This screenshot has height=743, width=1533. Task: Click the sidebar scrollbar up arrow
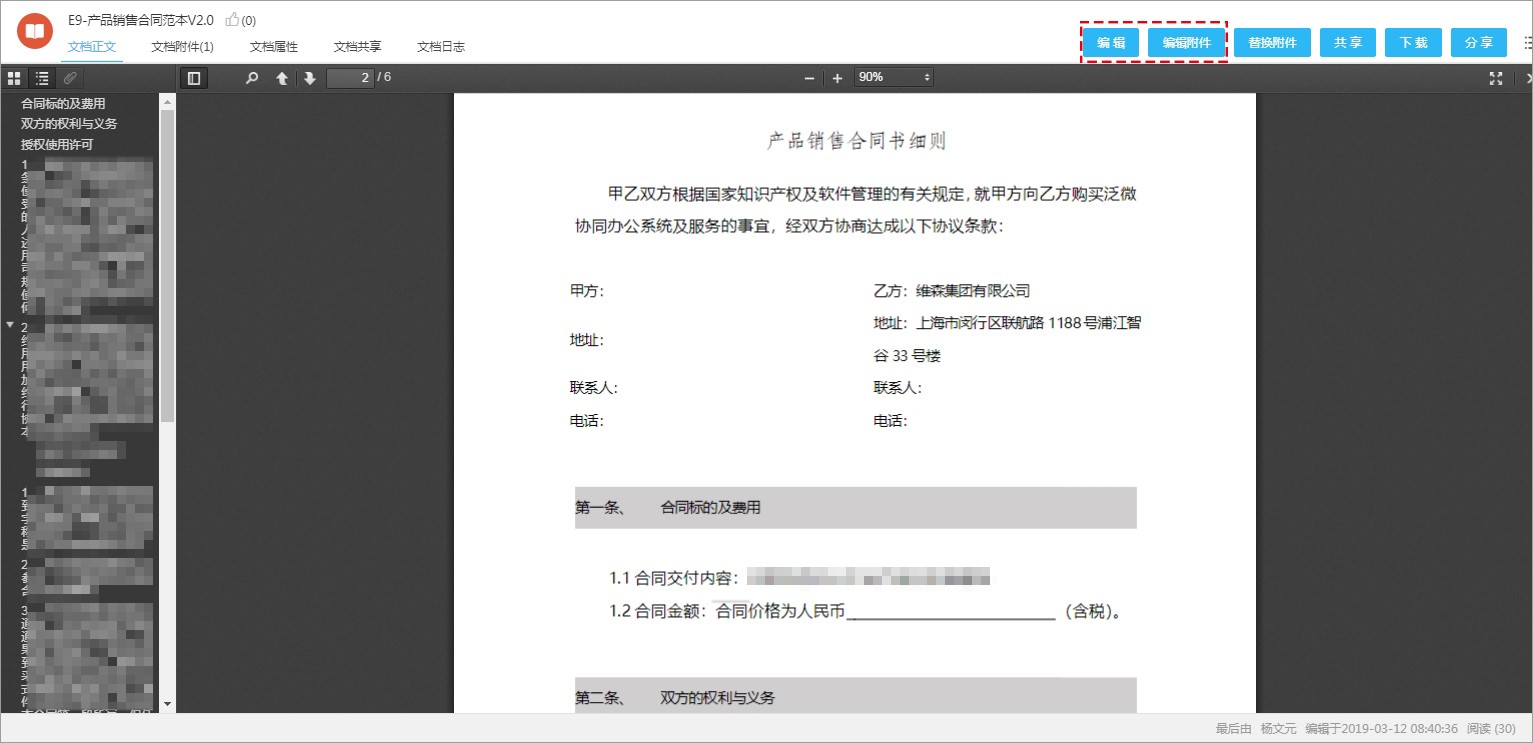coord(167,101)
